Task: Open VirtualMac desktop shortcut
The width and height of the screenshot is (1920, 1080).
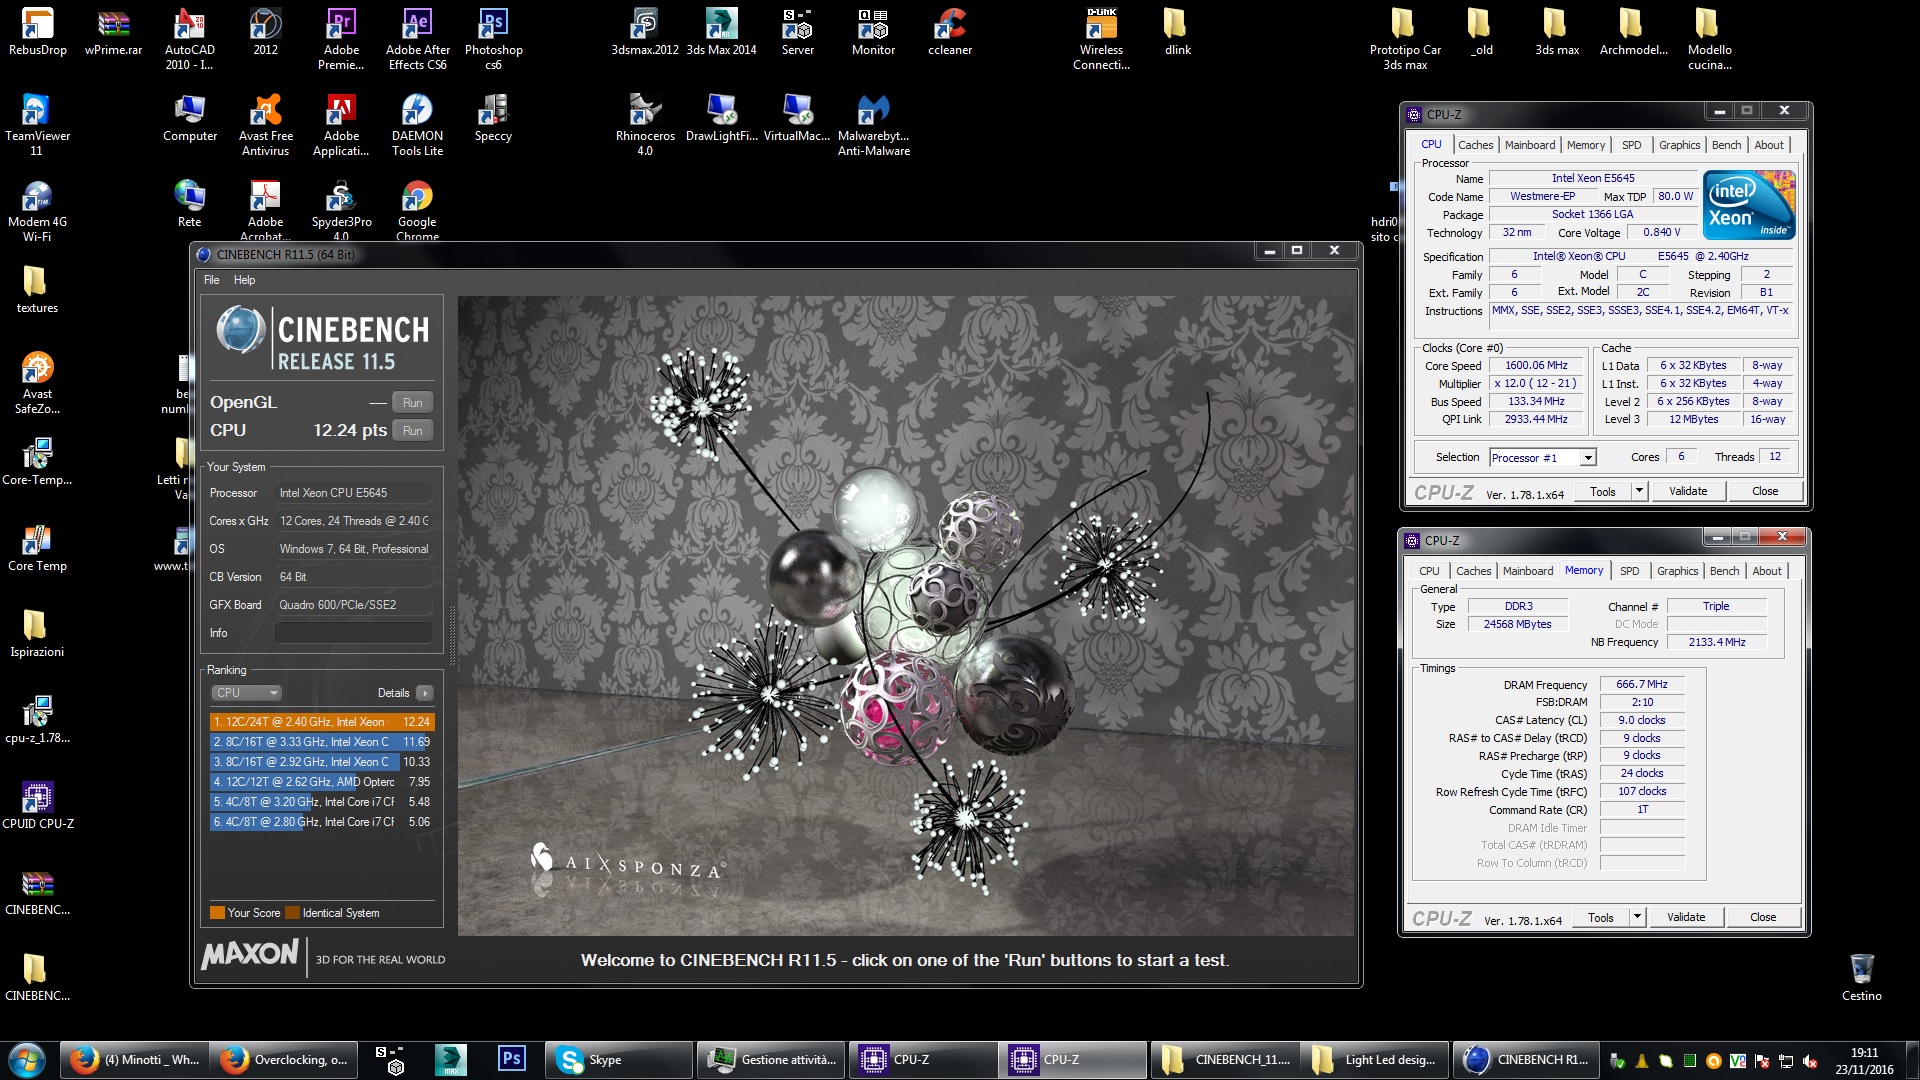Action: coord(797,118)
